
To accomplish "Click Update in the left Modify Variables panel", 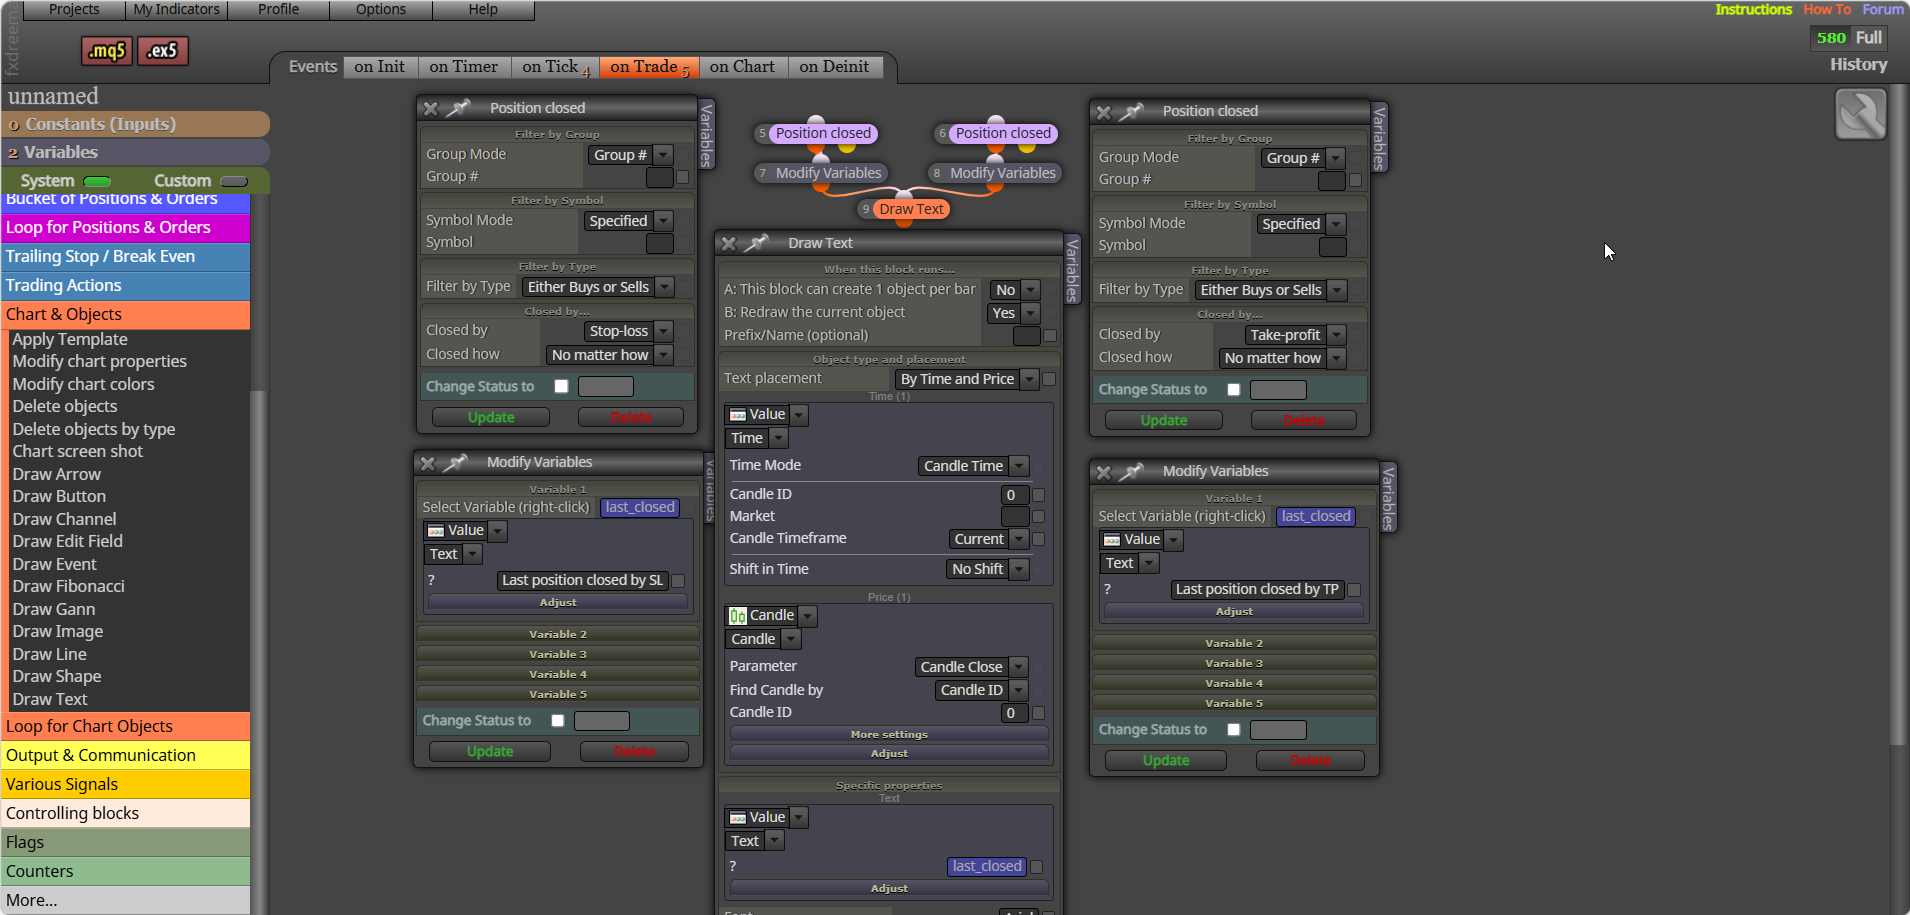I will click(490, 751).
